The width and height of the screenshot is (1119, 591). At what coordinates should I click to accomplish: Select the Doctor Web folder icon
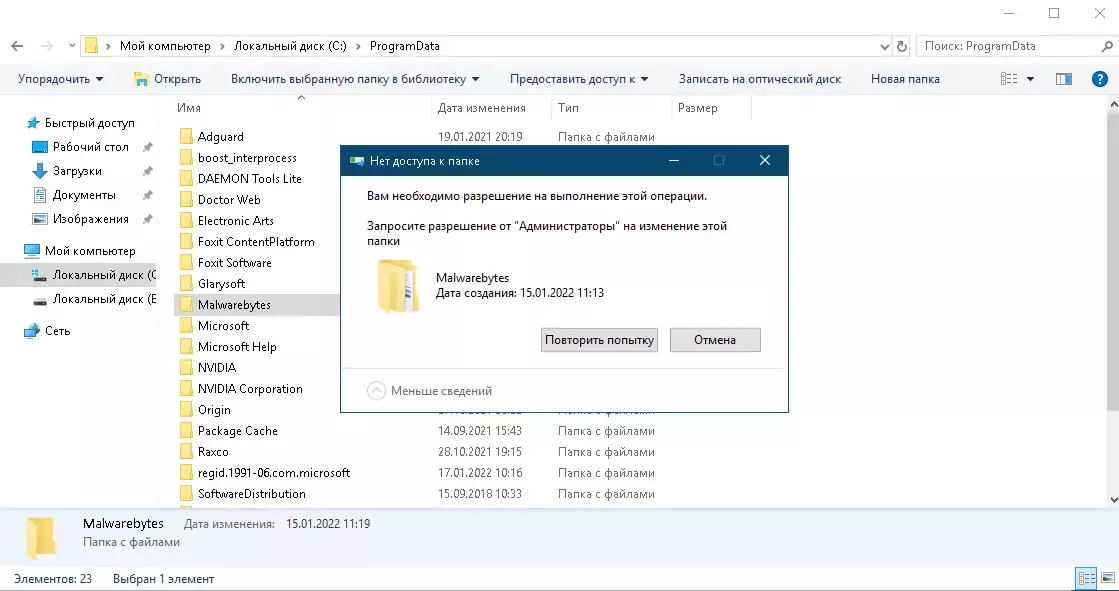(x=186, y=200)
